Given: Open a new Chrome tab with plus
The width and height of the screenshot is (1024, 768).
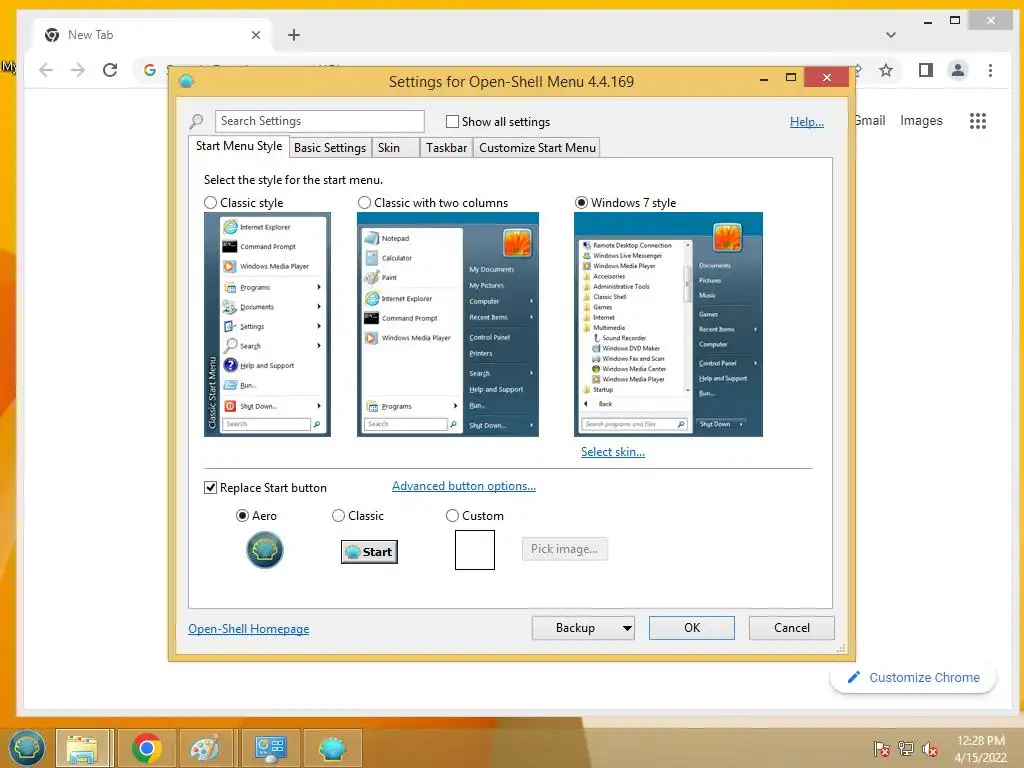Looking at the screenshot, I should click(294, 35).
